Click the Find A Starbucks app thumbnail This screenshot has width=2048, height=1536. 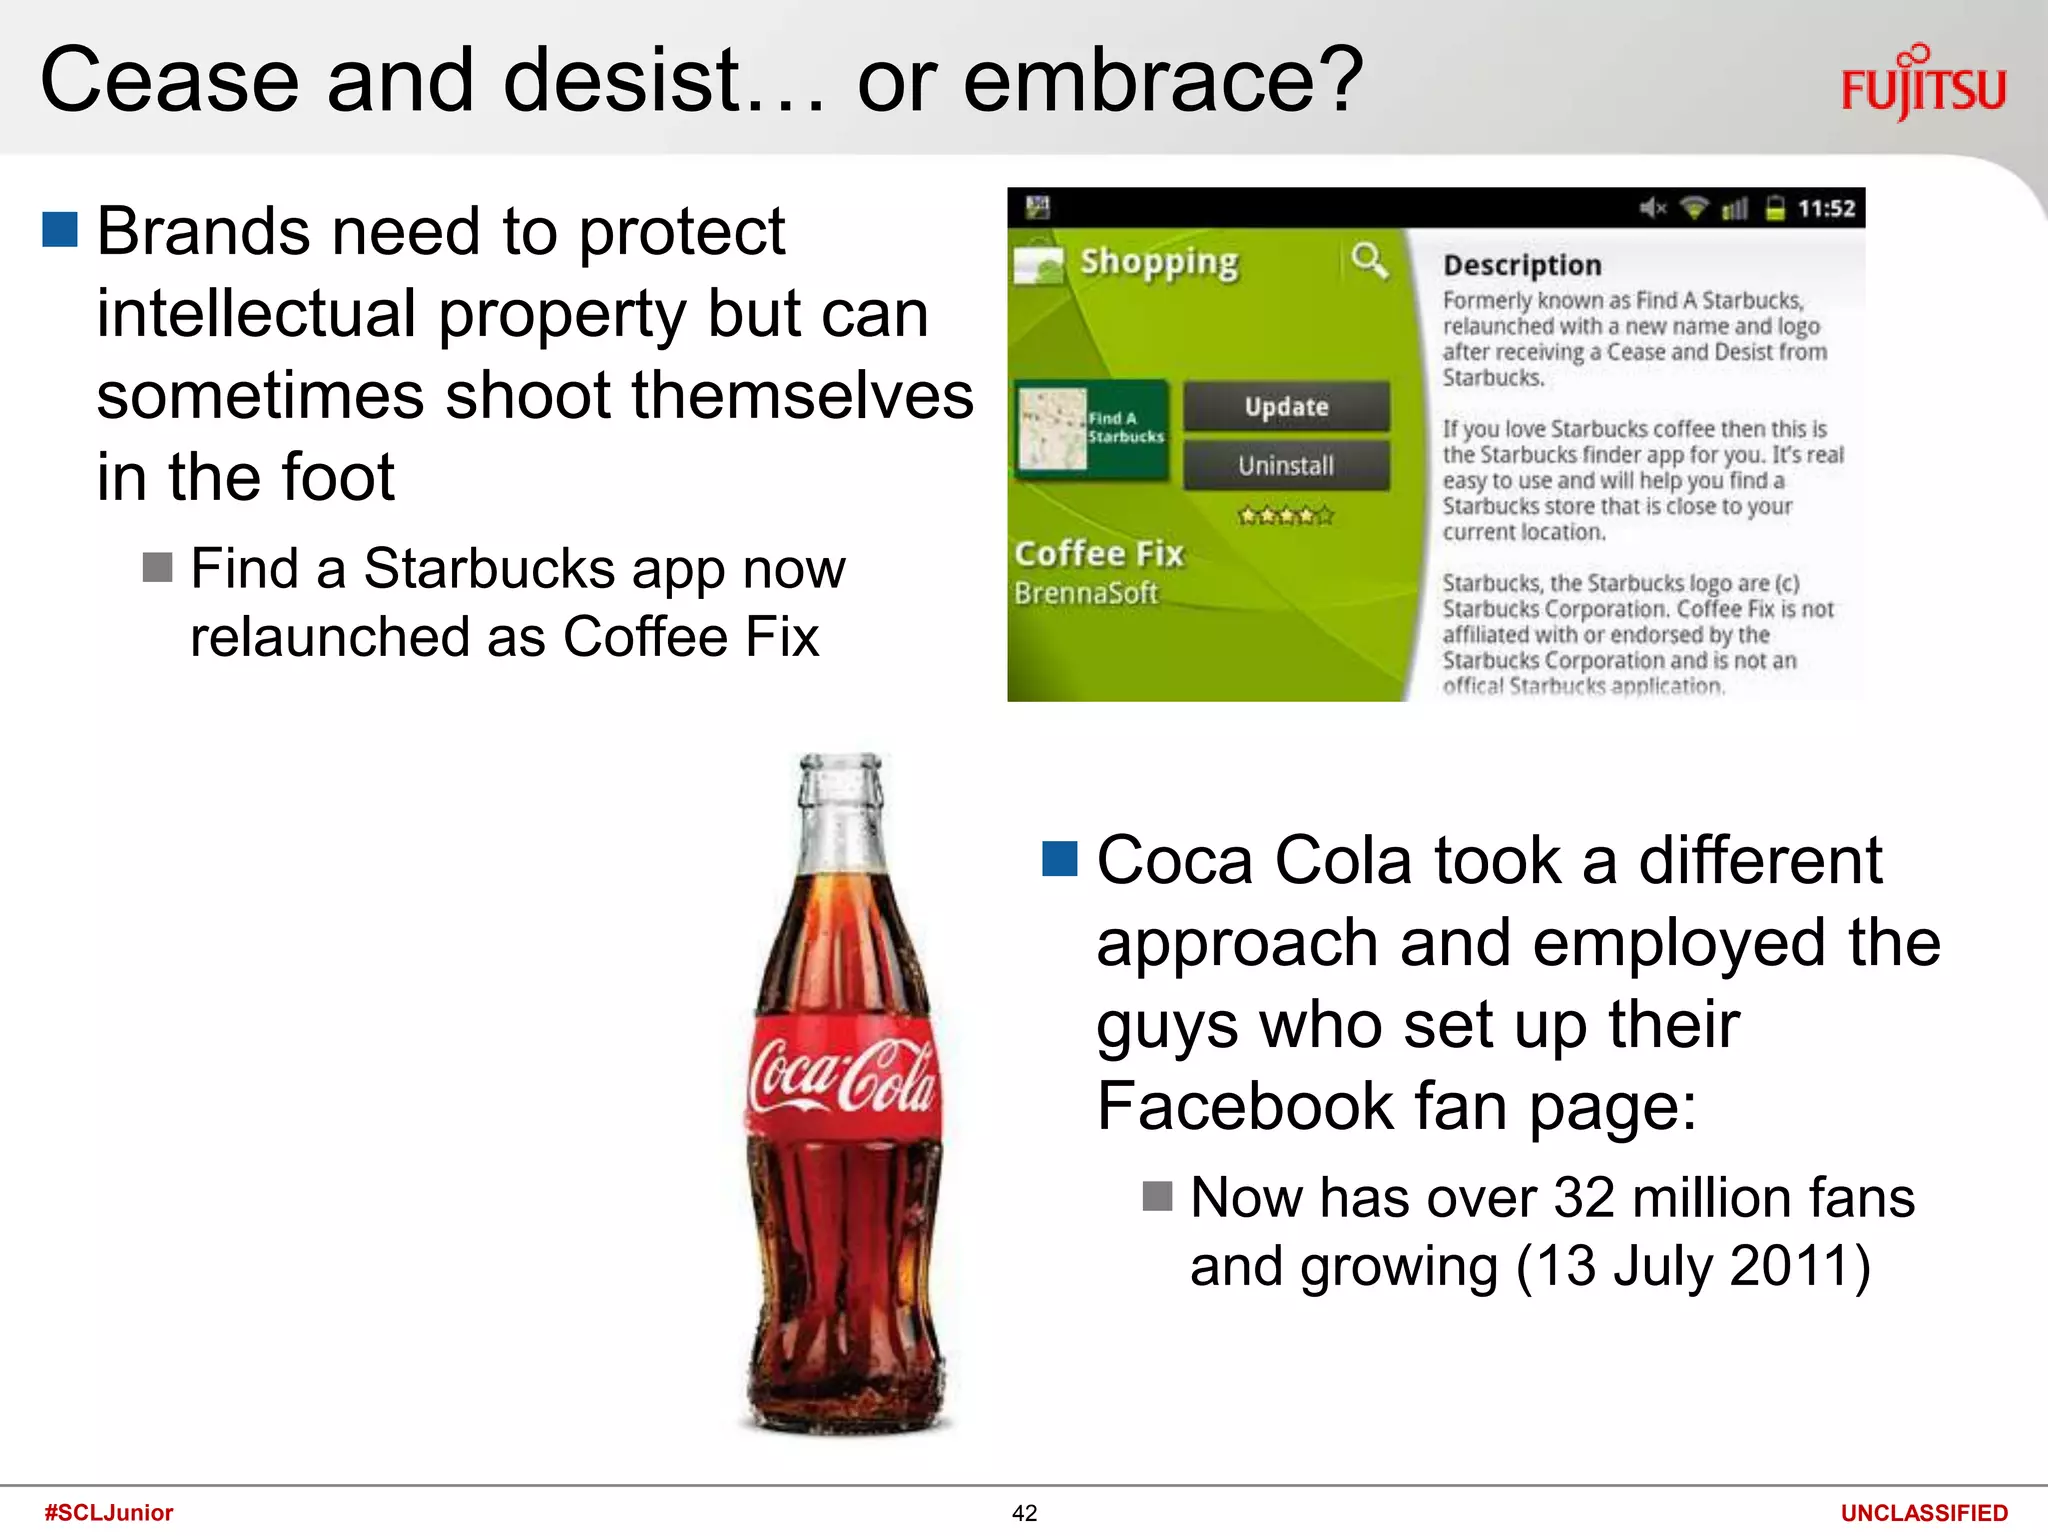click(1092, 430)
